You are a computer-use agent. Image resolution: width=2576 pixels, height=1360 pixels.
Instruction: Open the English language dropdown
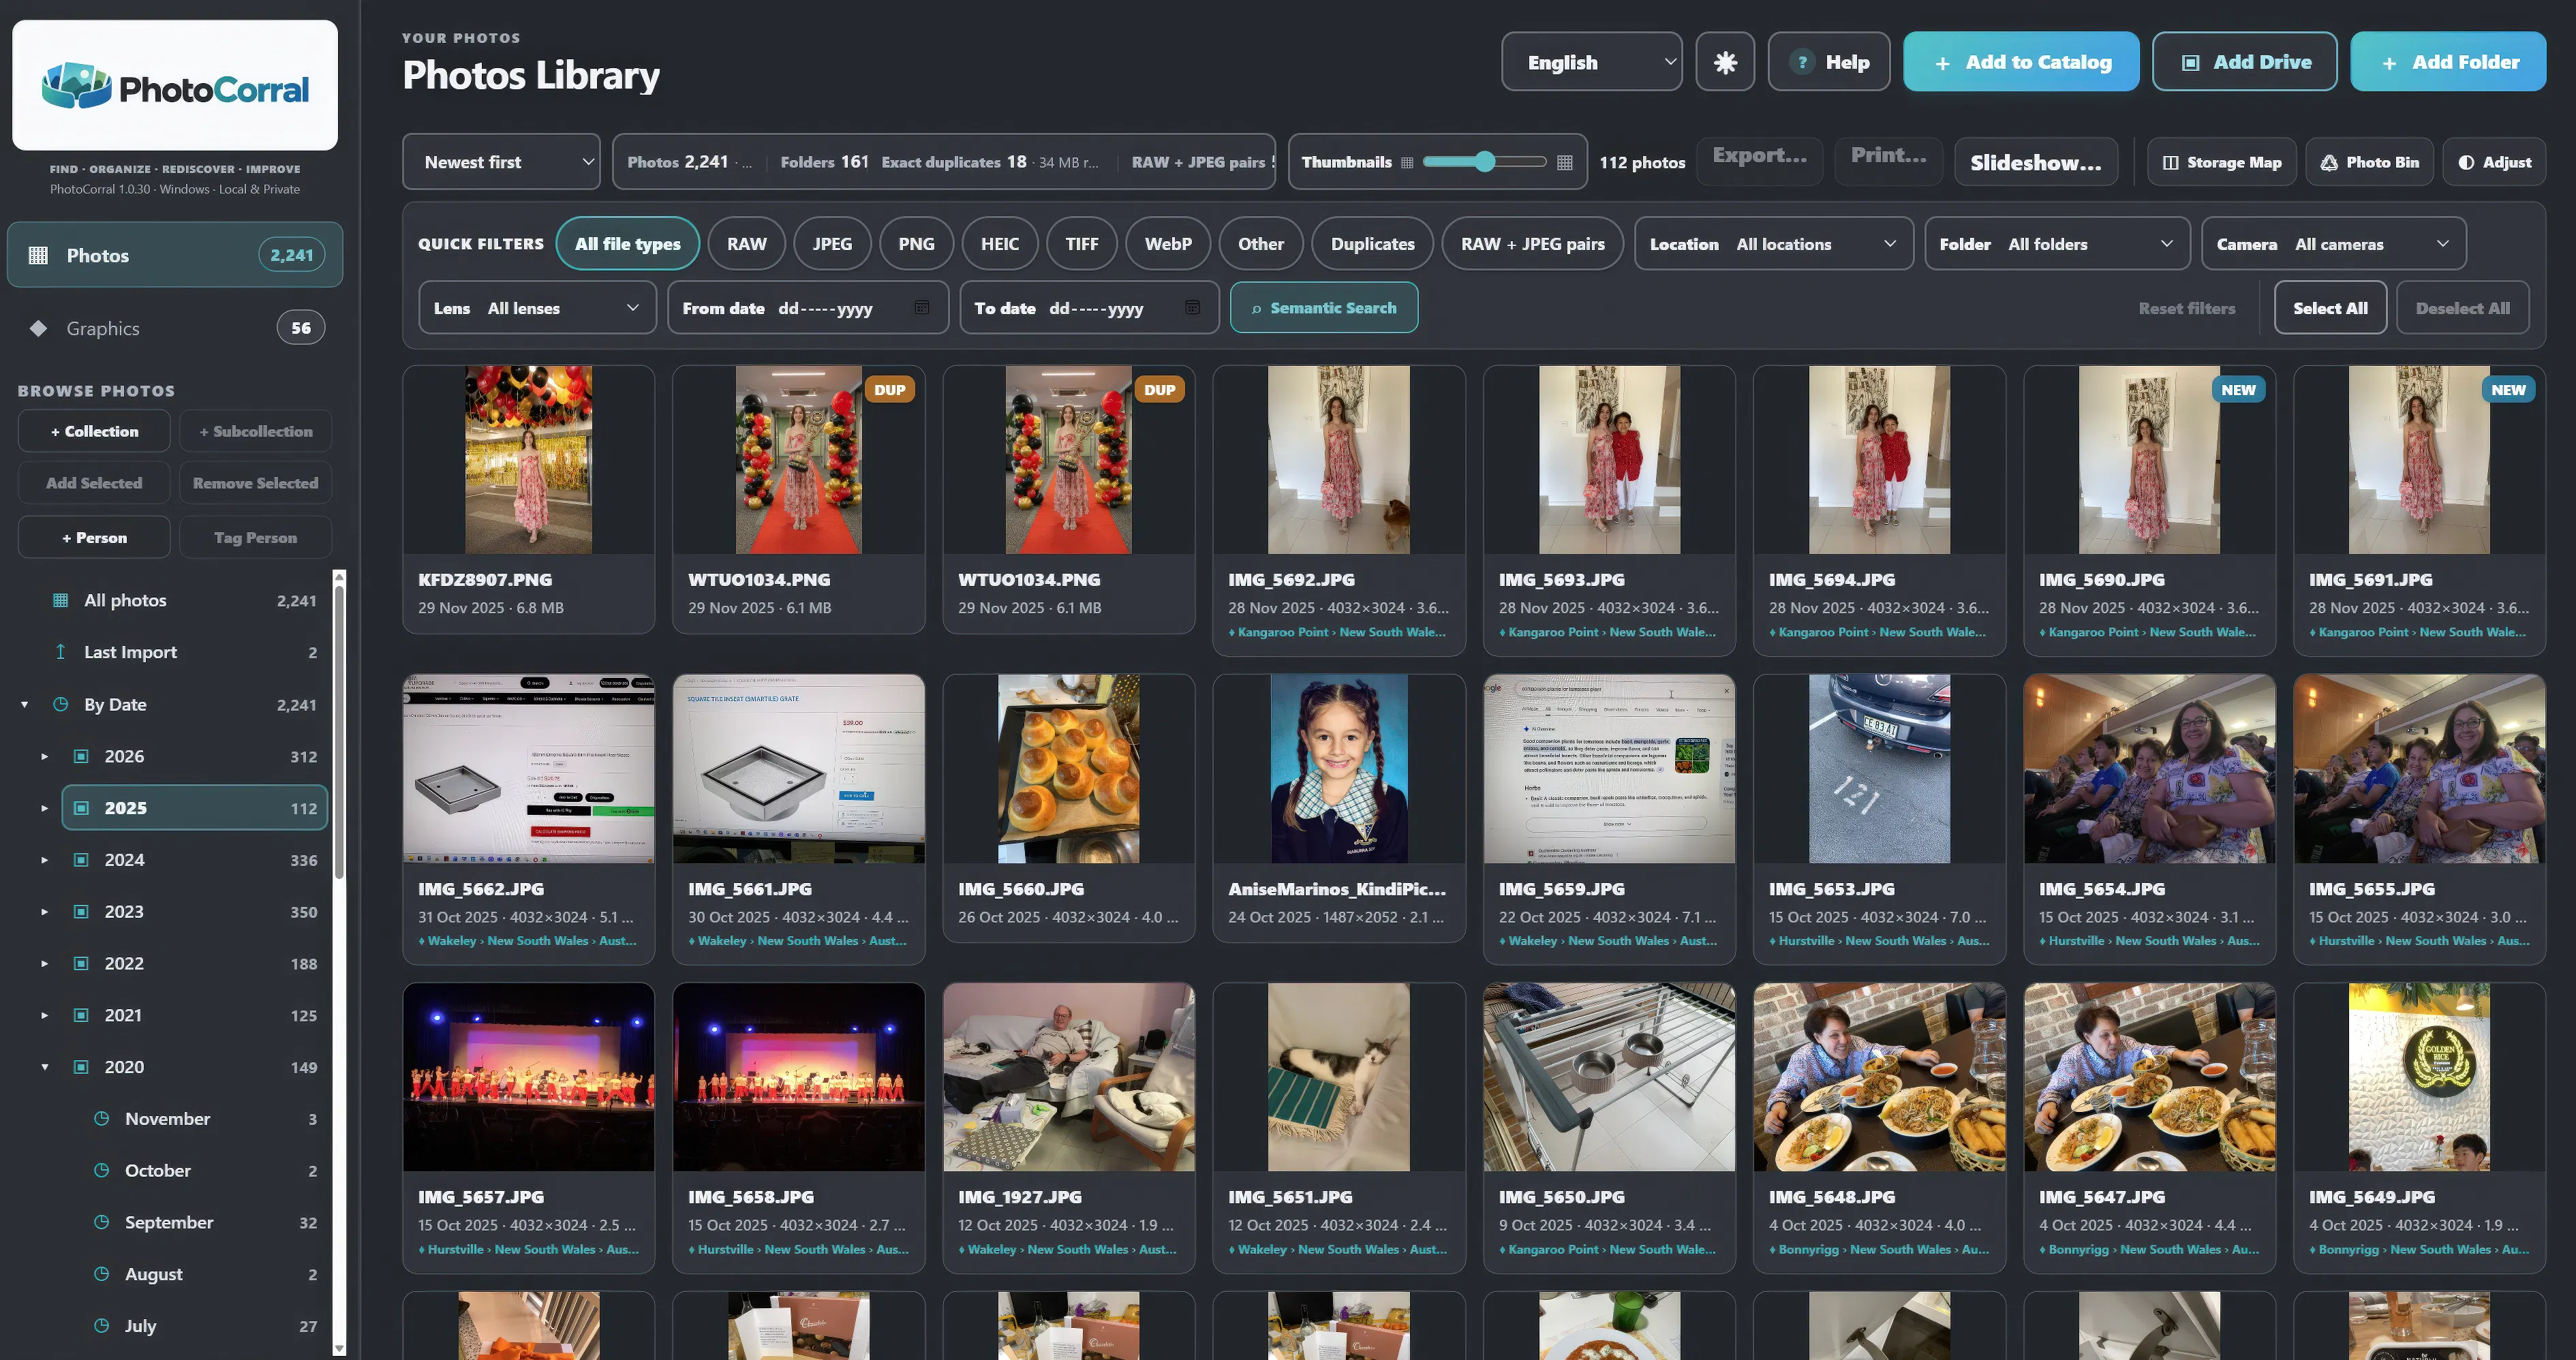pyautogui.click(x=1591, y=62)
